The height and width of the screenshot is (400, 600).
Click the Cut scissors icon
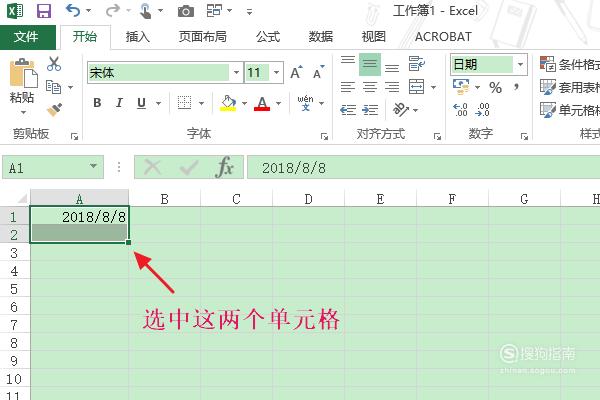[x=54, y=64]
